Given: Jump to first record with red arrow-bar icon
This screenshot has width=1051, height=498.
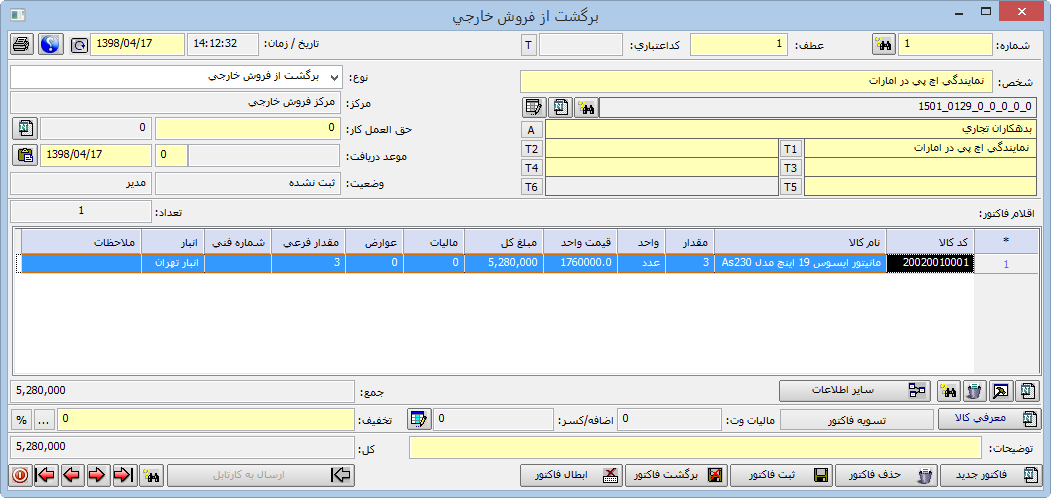Looking at the screenshot, I should [x=46, y=475].
